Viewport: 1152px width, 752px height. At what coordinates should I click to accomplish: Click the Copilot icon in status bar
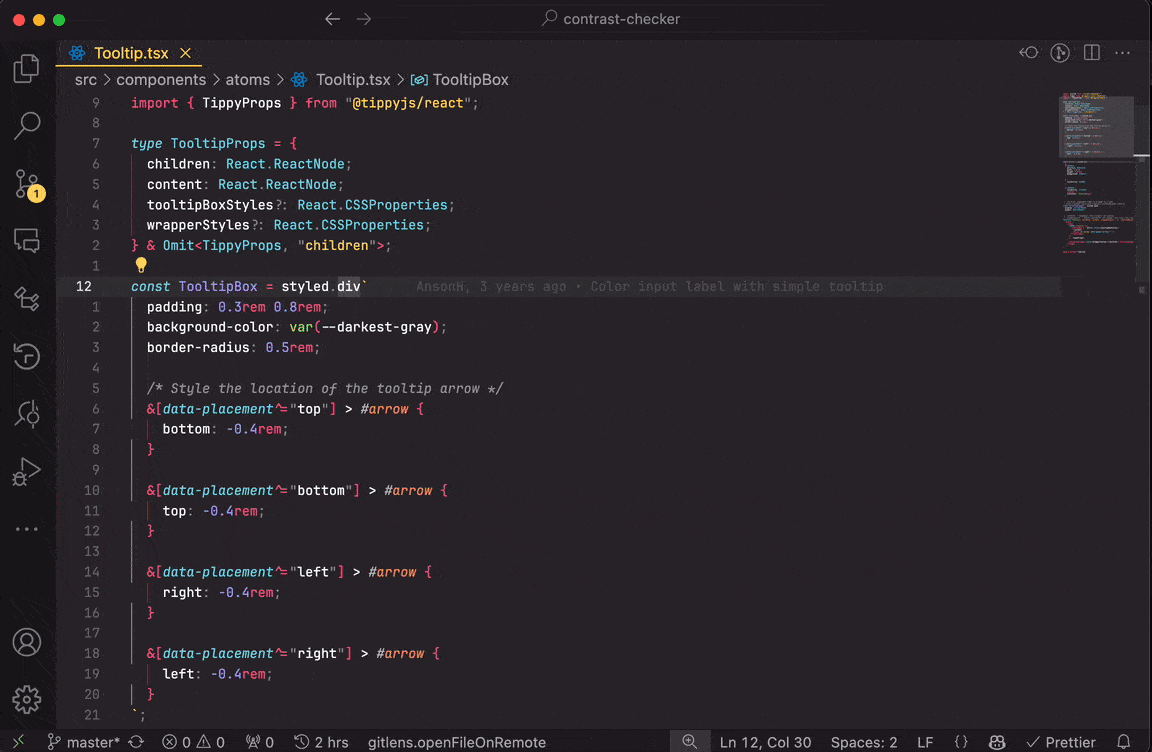pyautogui.click(x=997, y=742)
